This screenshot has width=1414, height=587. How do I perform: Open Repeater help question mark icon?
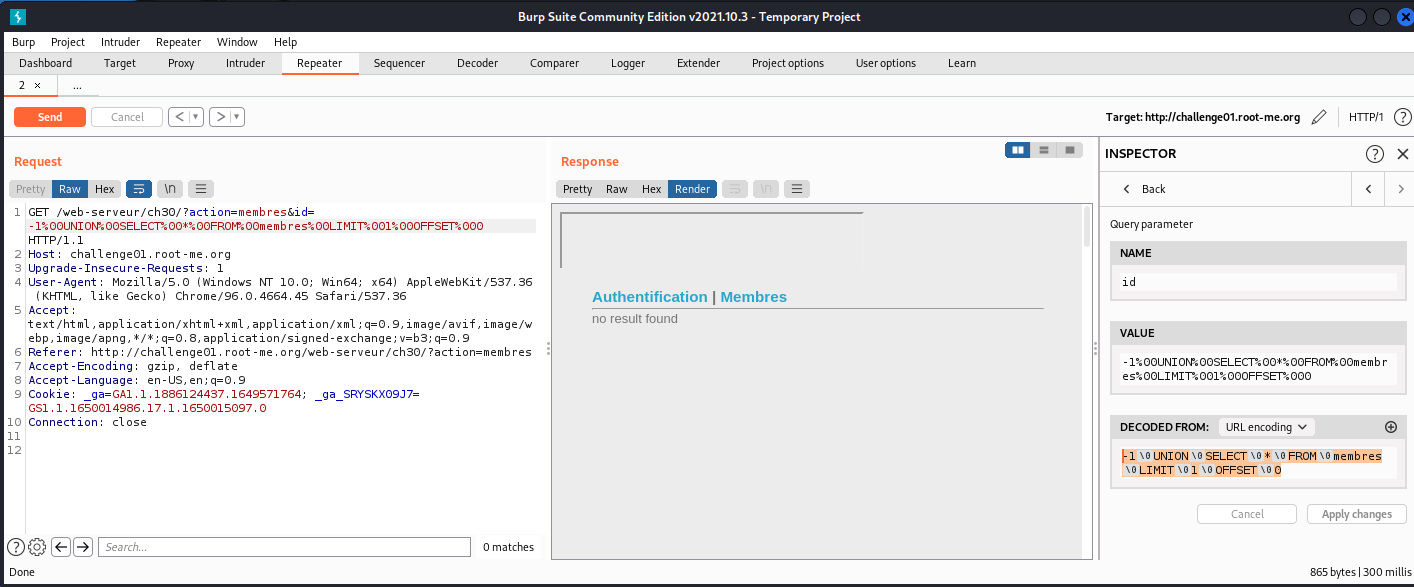(x=1402, y=117)
